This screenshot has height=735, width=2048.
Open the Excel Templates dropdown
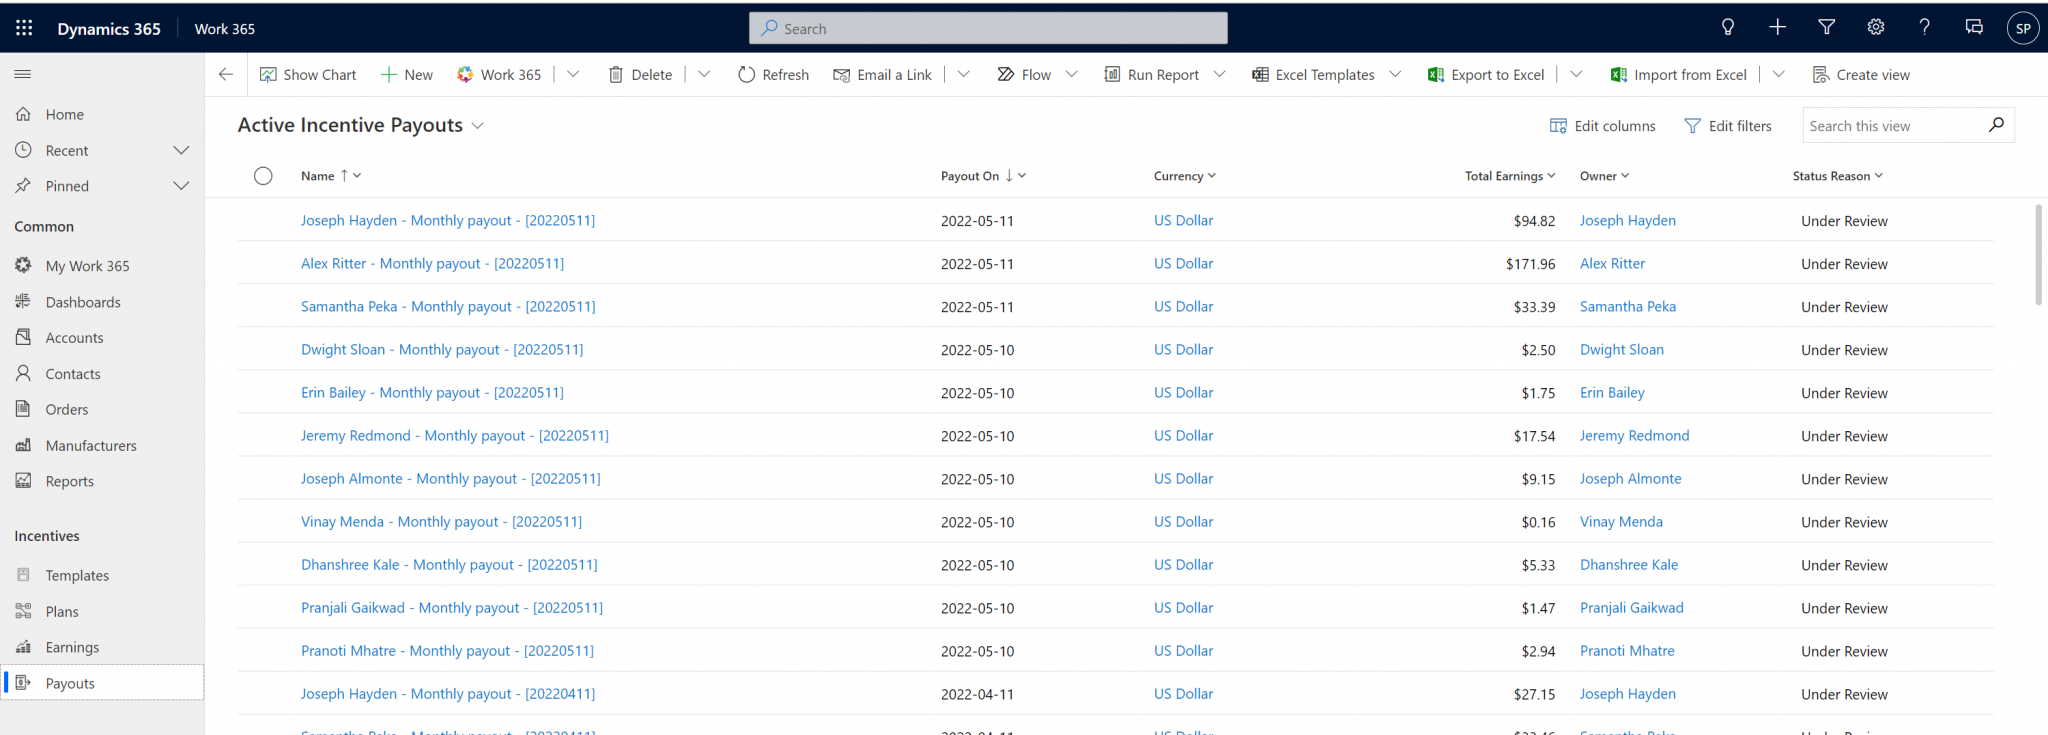click(x=1395, y=75)
